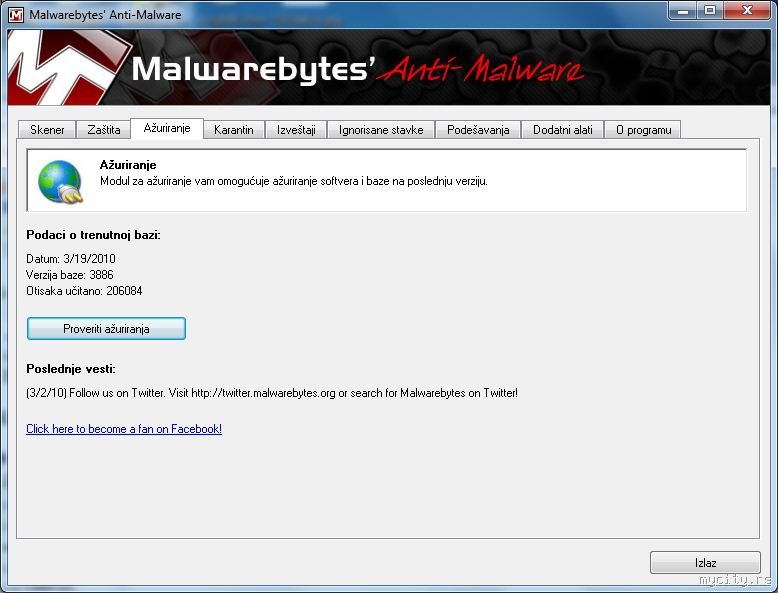
Task: Click the Malwarebytes title bar app icon
Action: [16, 15]
